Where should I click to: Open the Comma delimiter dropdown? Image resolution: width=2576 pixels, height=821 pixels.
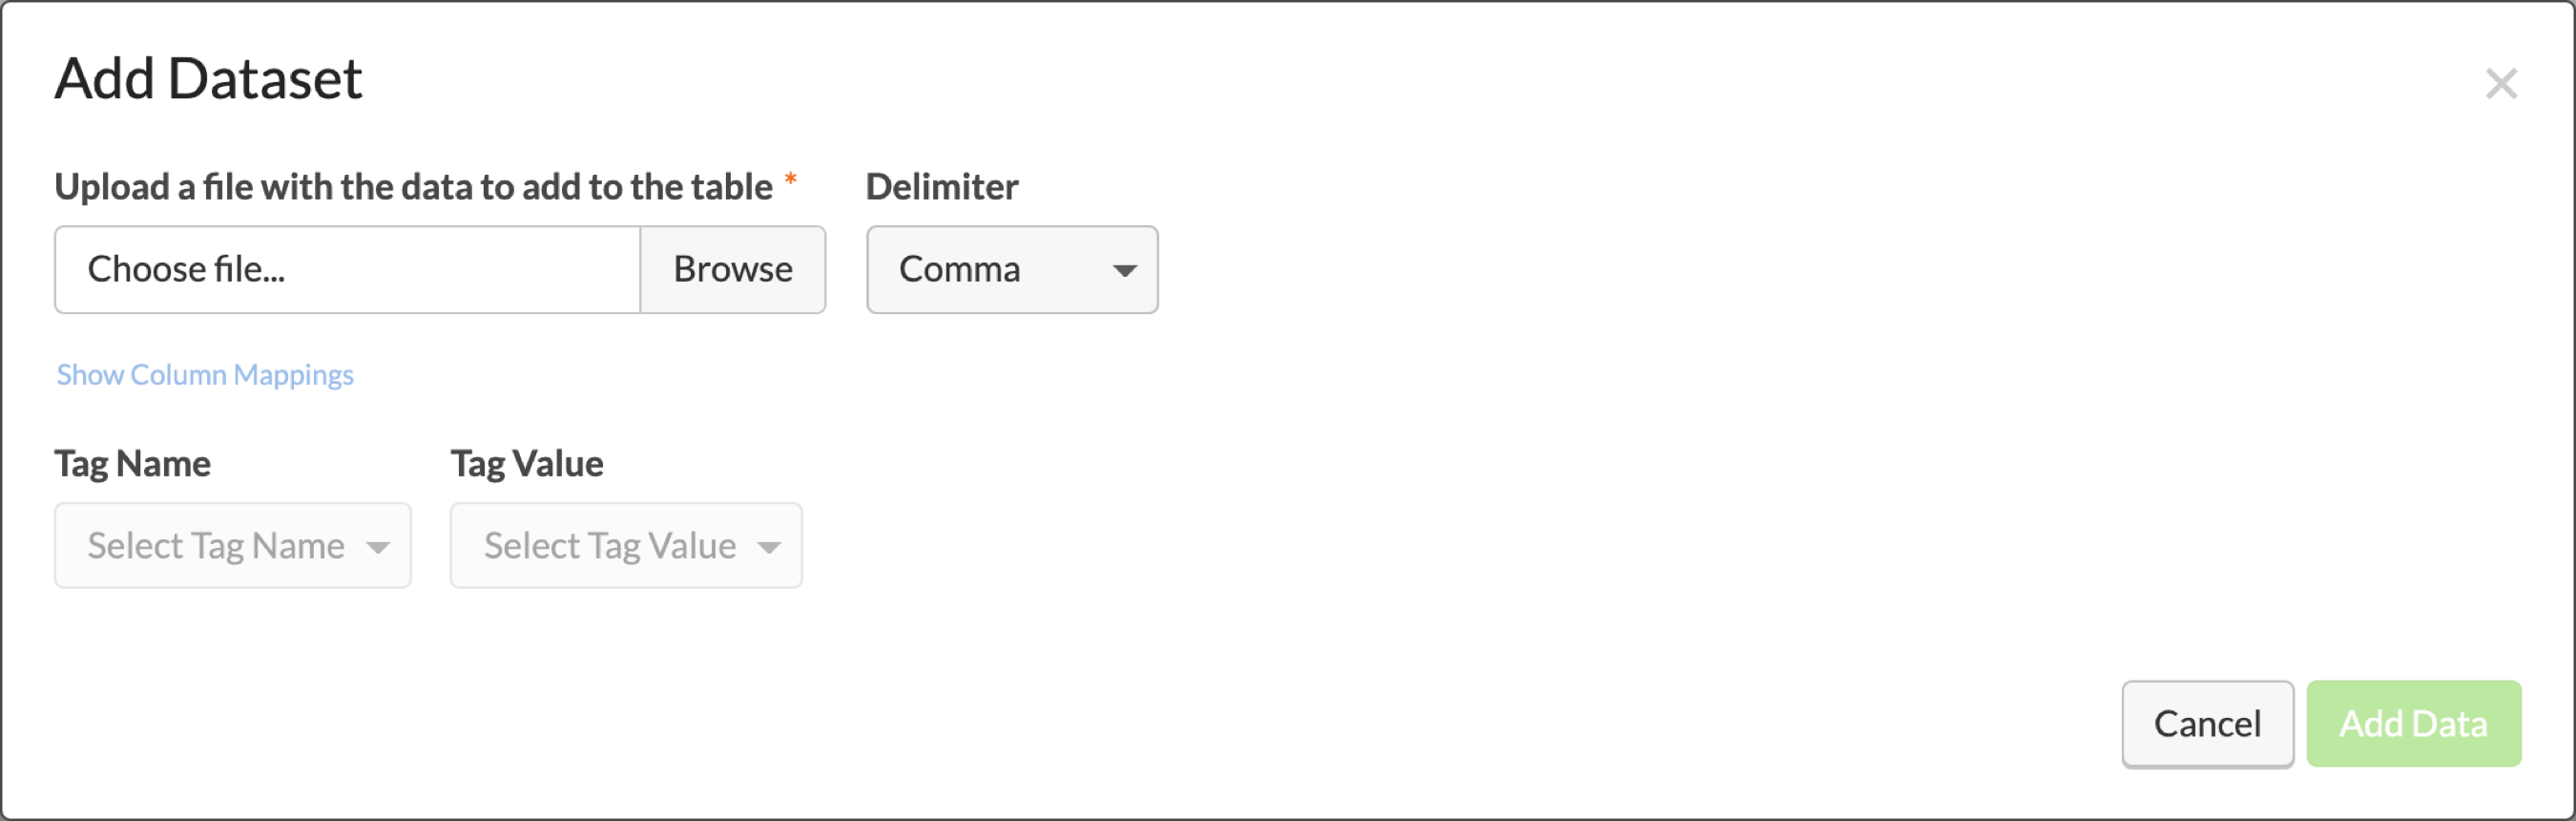tap(1011, 269)
